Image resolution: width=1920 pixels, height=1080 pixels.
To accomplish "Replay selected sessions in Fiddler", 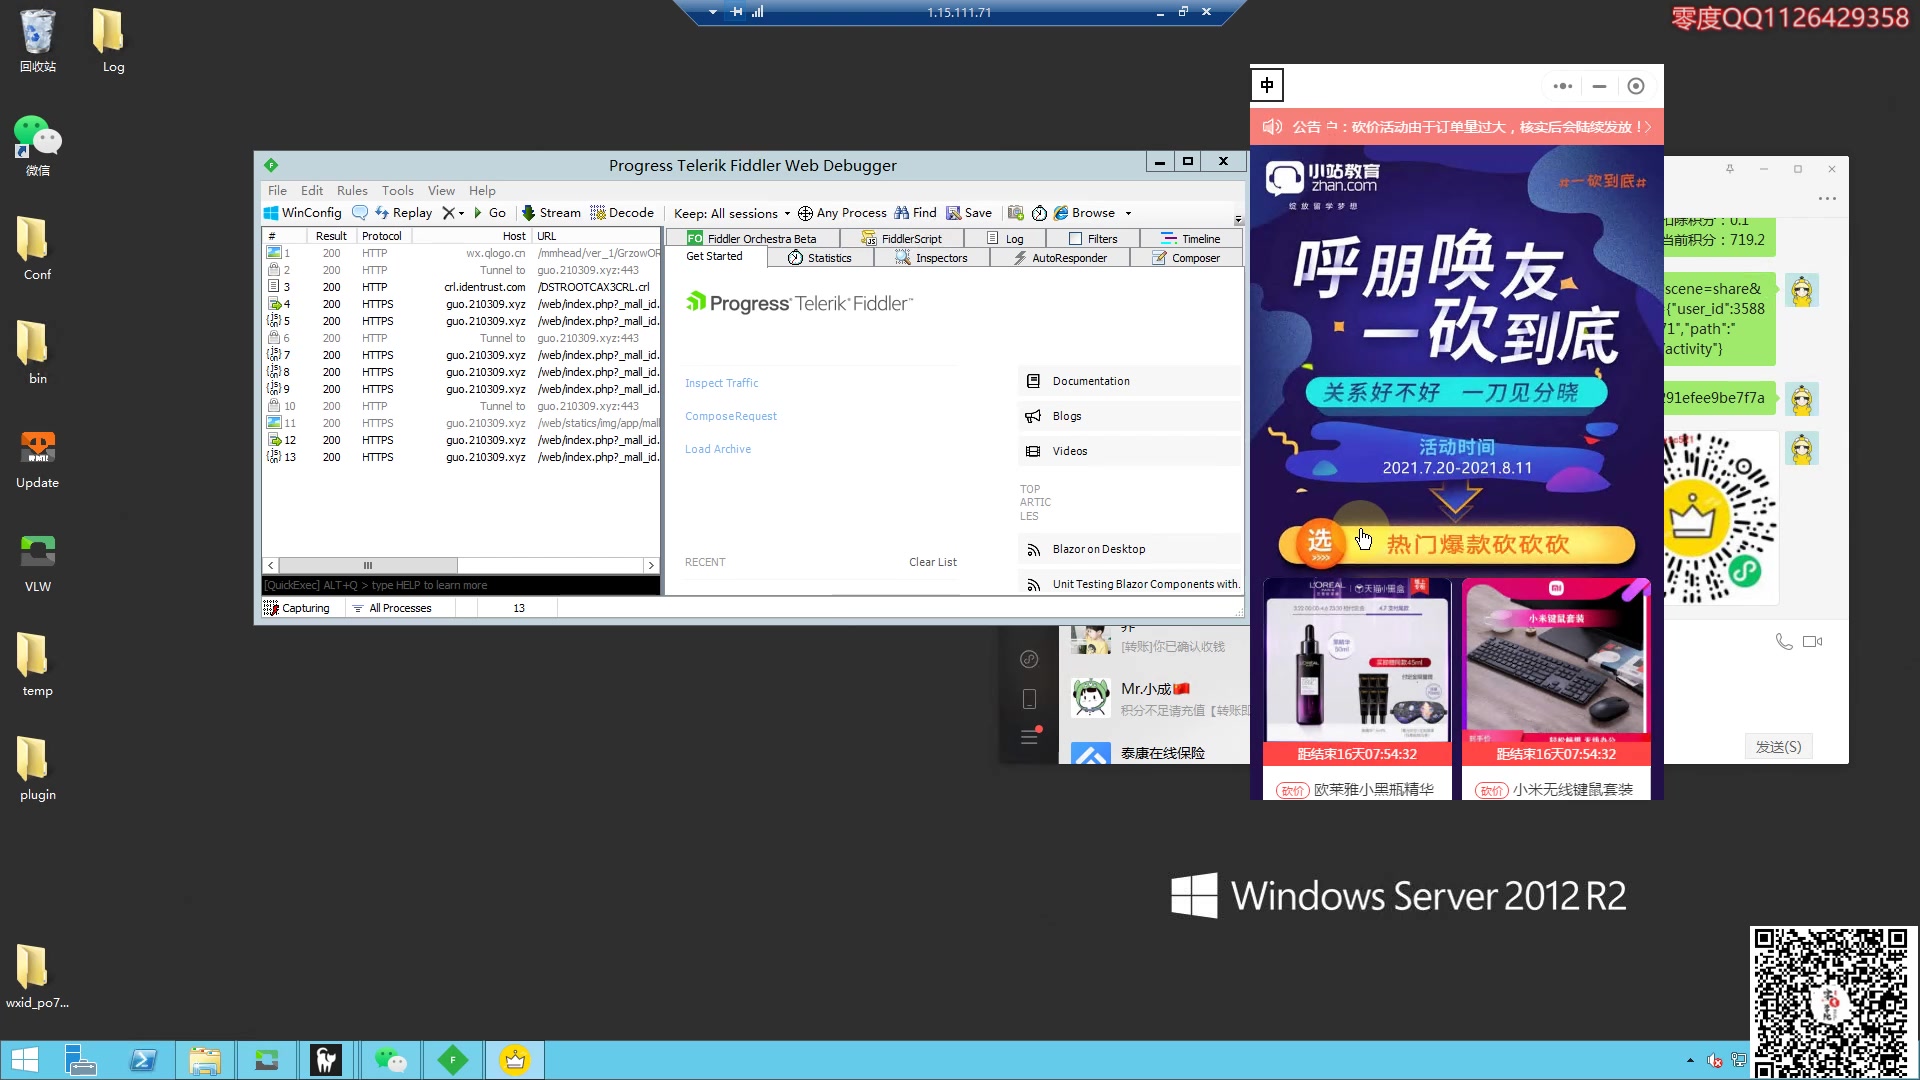I will (404, 213).
